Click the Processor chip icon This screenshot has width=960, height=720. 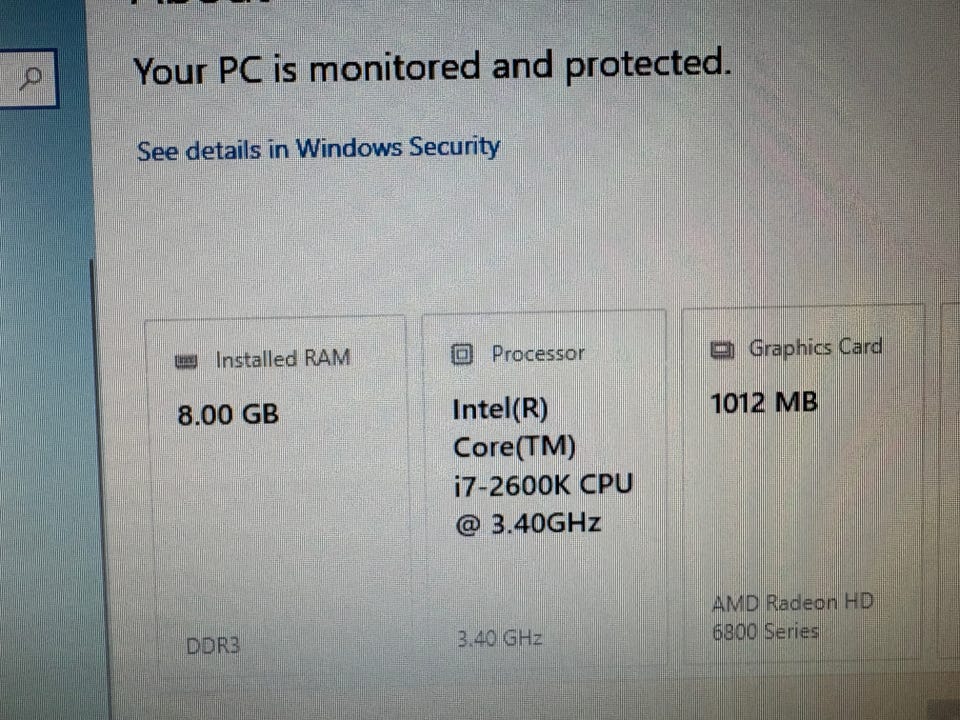pos(461,354)
